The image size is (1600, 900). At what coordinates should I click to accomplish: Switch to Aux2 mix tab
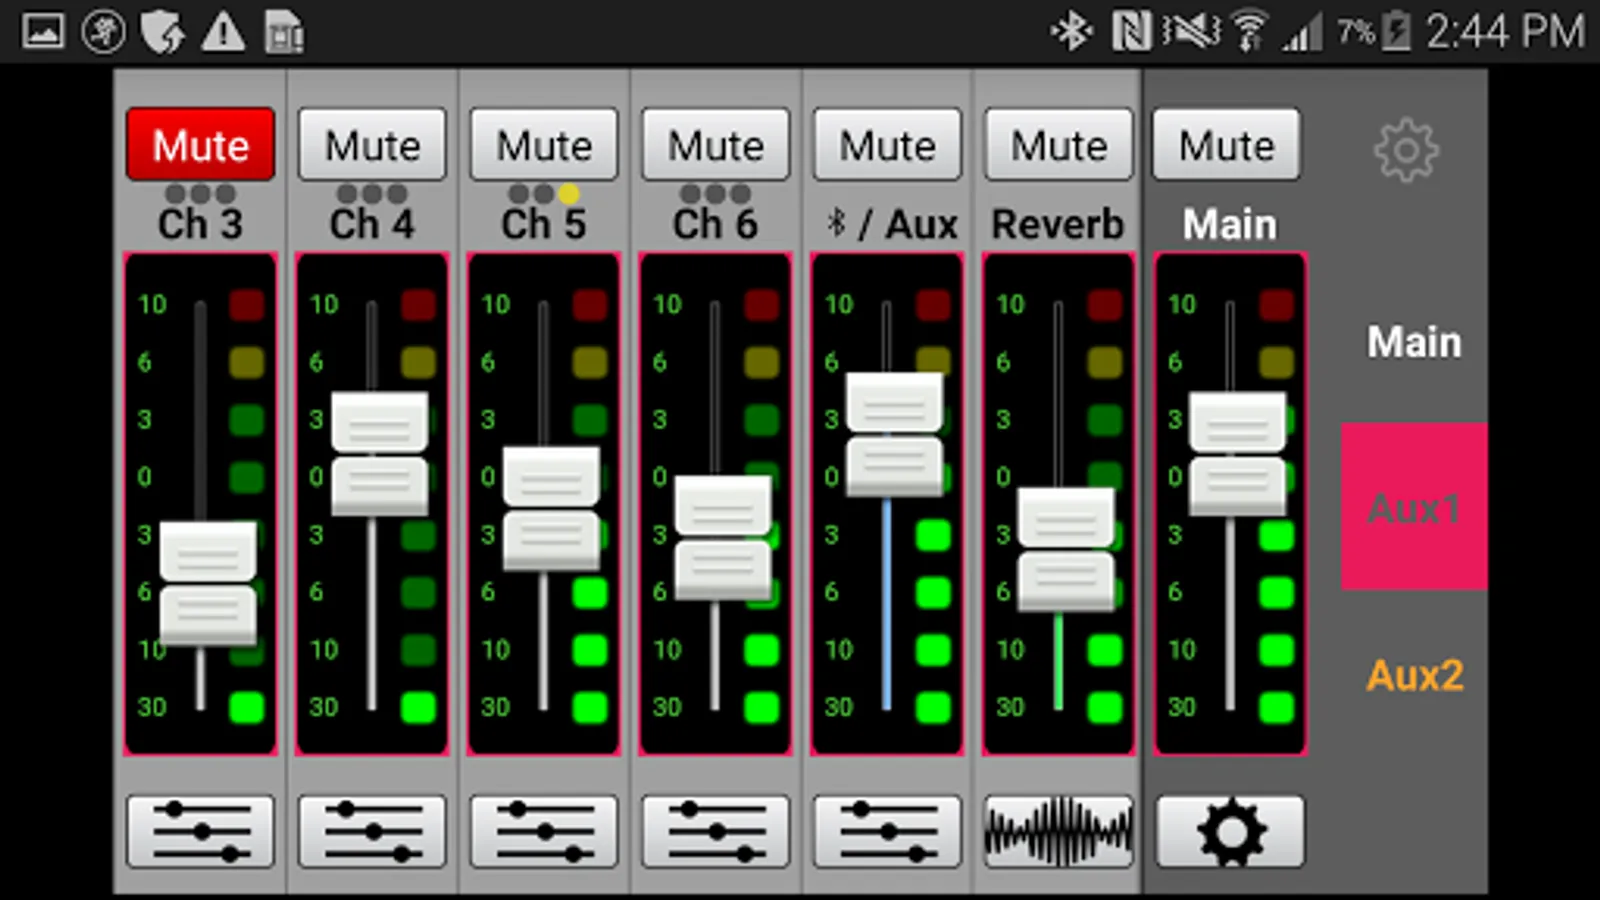(x=1414, y=675)
